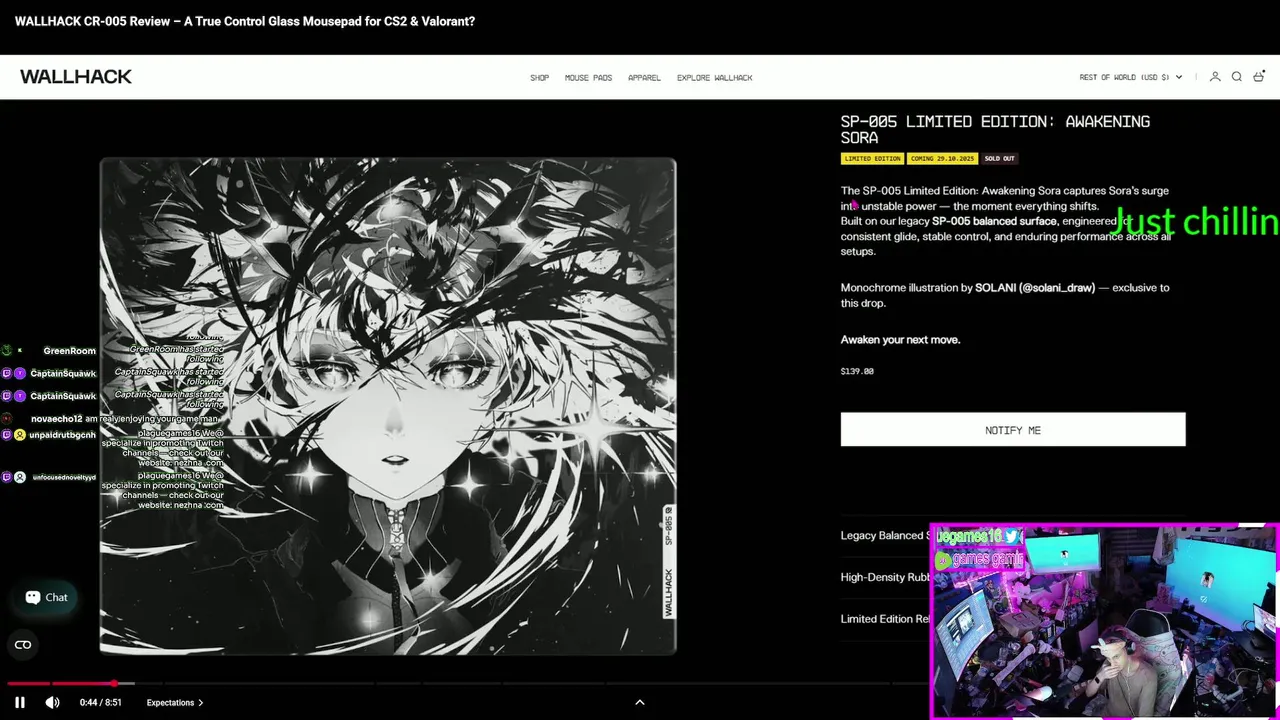Screen dimensions: 1280x720
Task: Open the site search icon
Action: tap(1237, 77)
